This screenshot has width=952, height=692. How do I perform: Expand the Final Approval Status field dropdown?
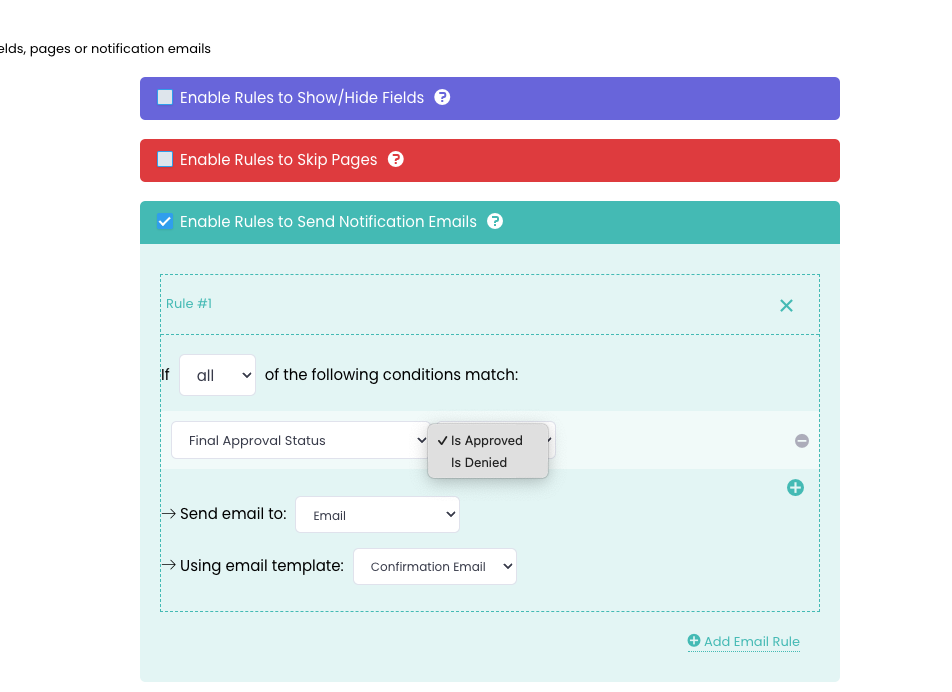[x=300, y=441]
